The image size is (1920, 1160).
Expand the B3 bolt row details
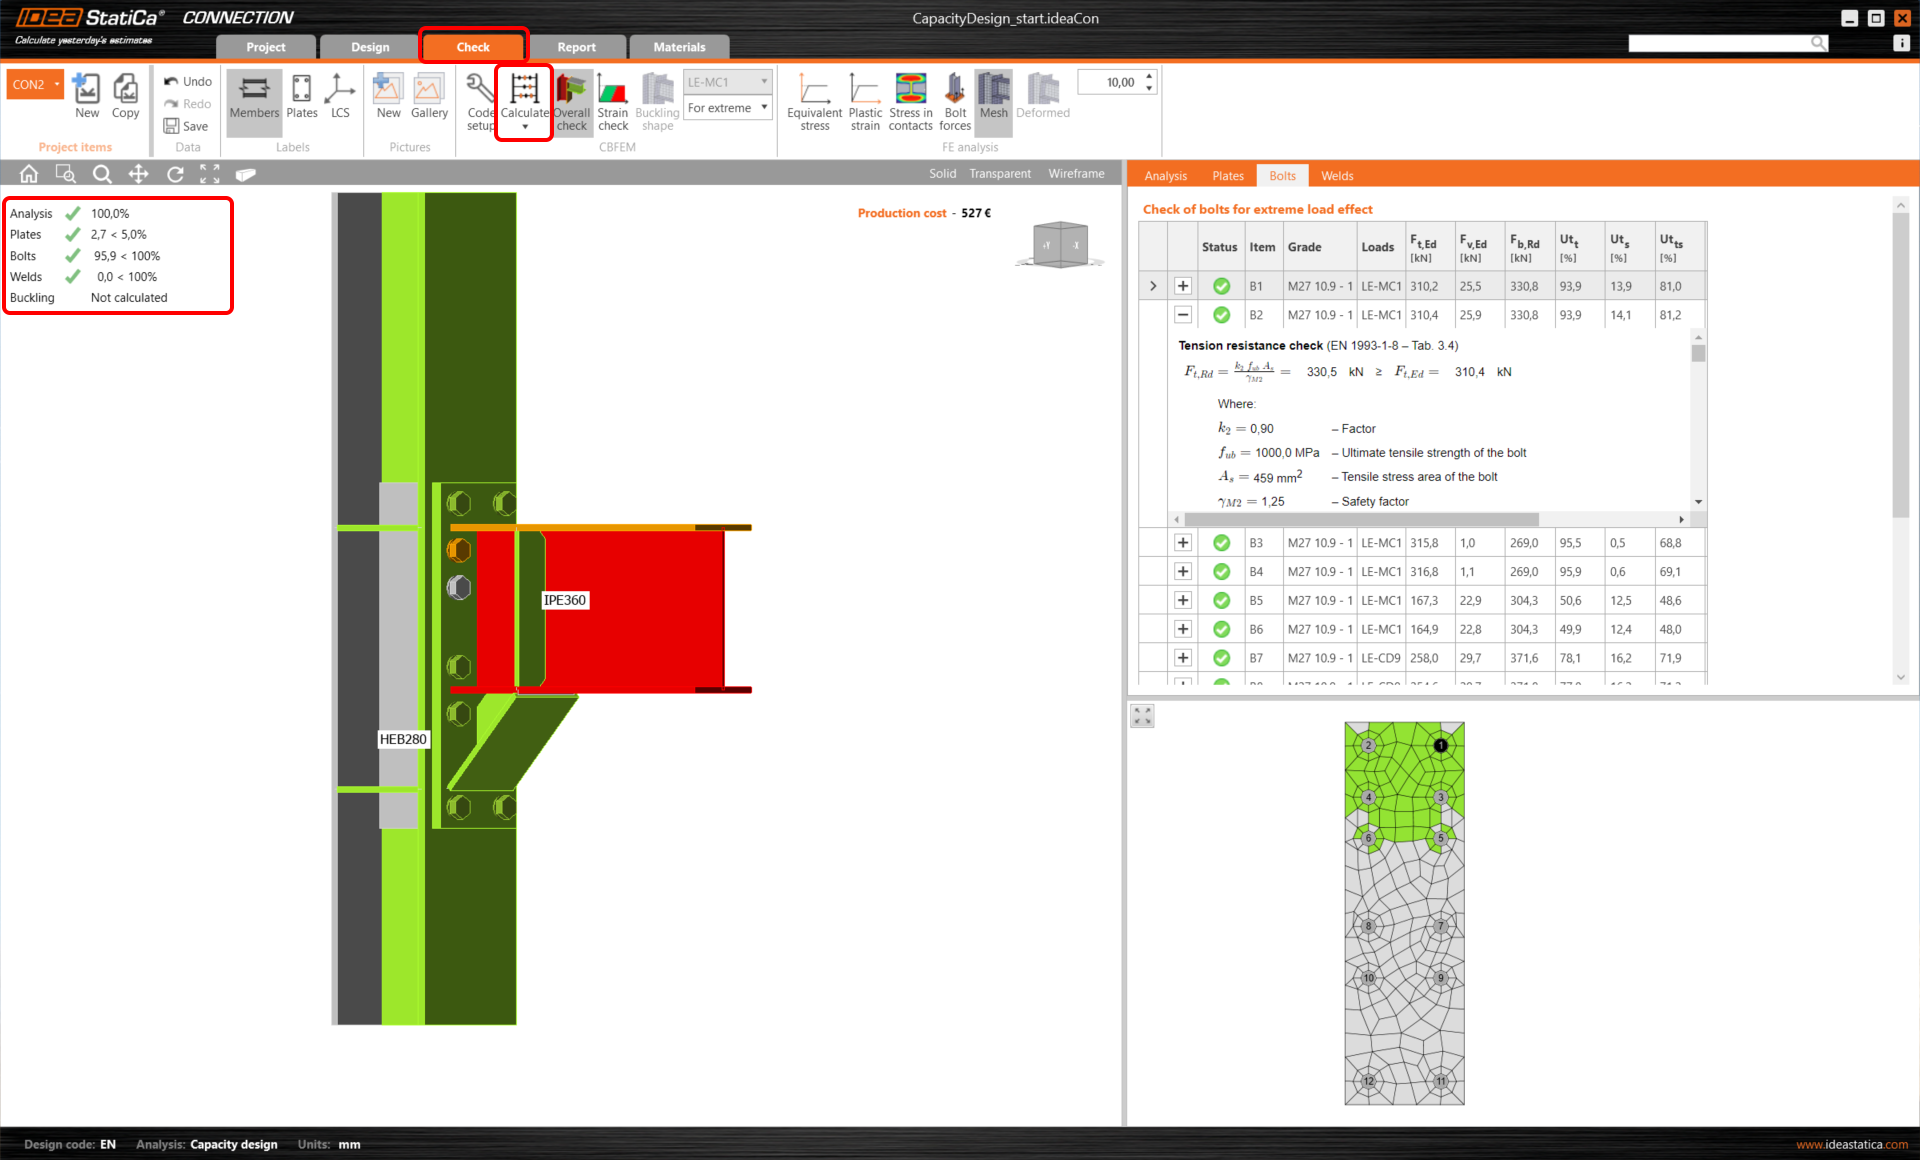pos(1183,543)
